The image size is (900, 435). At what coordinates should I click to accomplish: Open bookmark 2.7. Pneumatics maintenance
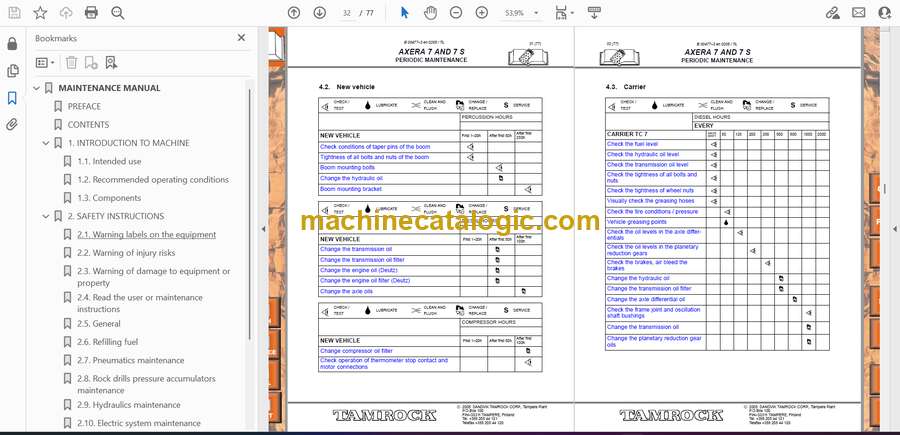coord(131,360)
